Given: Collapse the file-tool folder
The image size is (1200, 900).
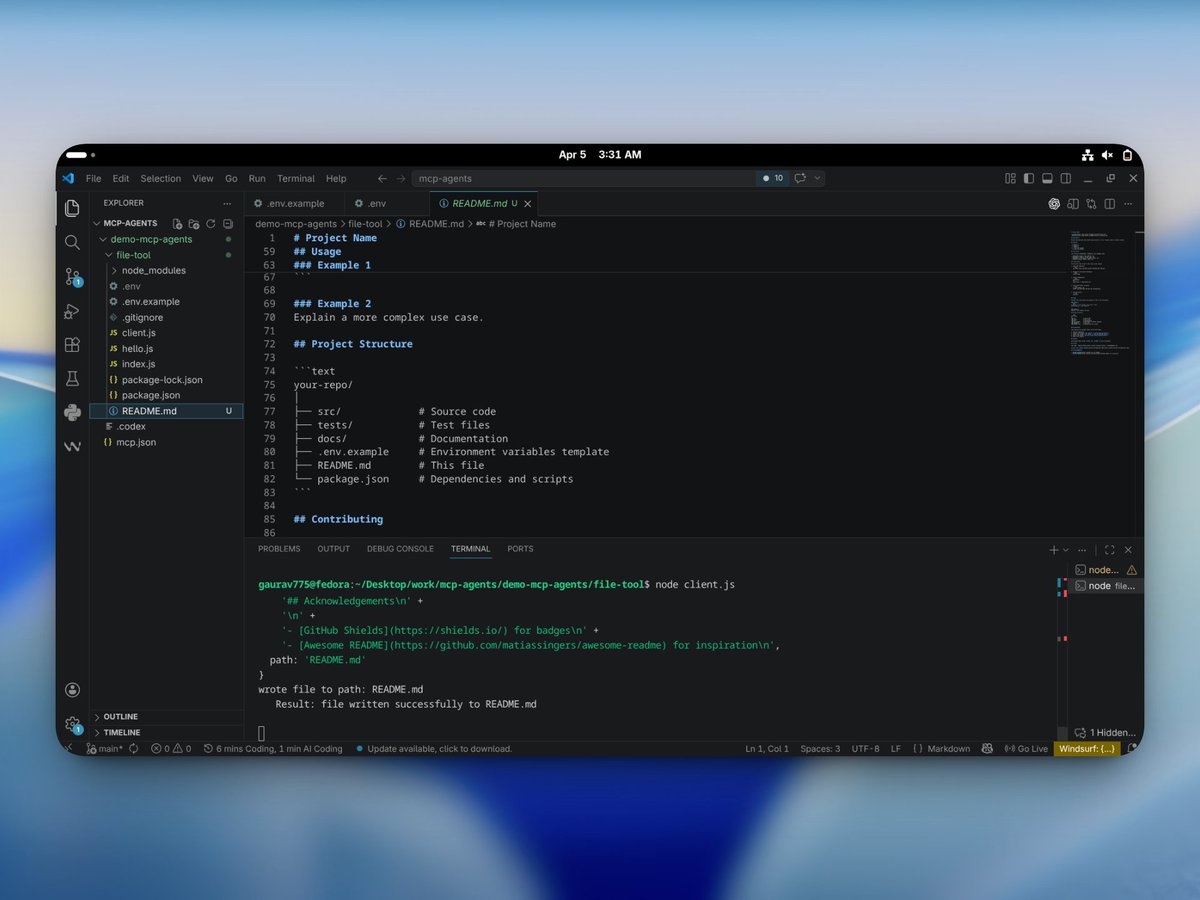Looking at the screenshot, I should click(x=109, y=255).
